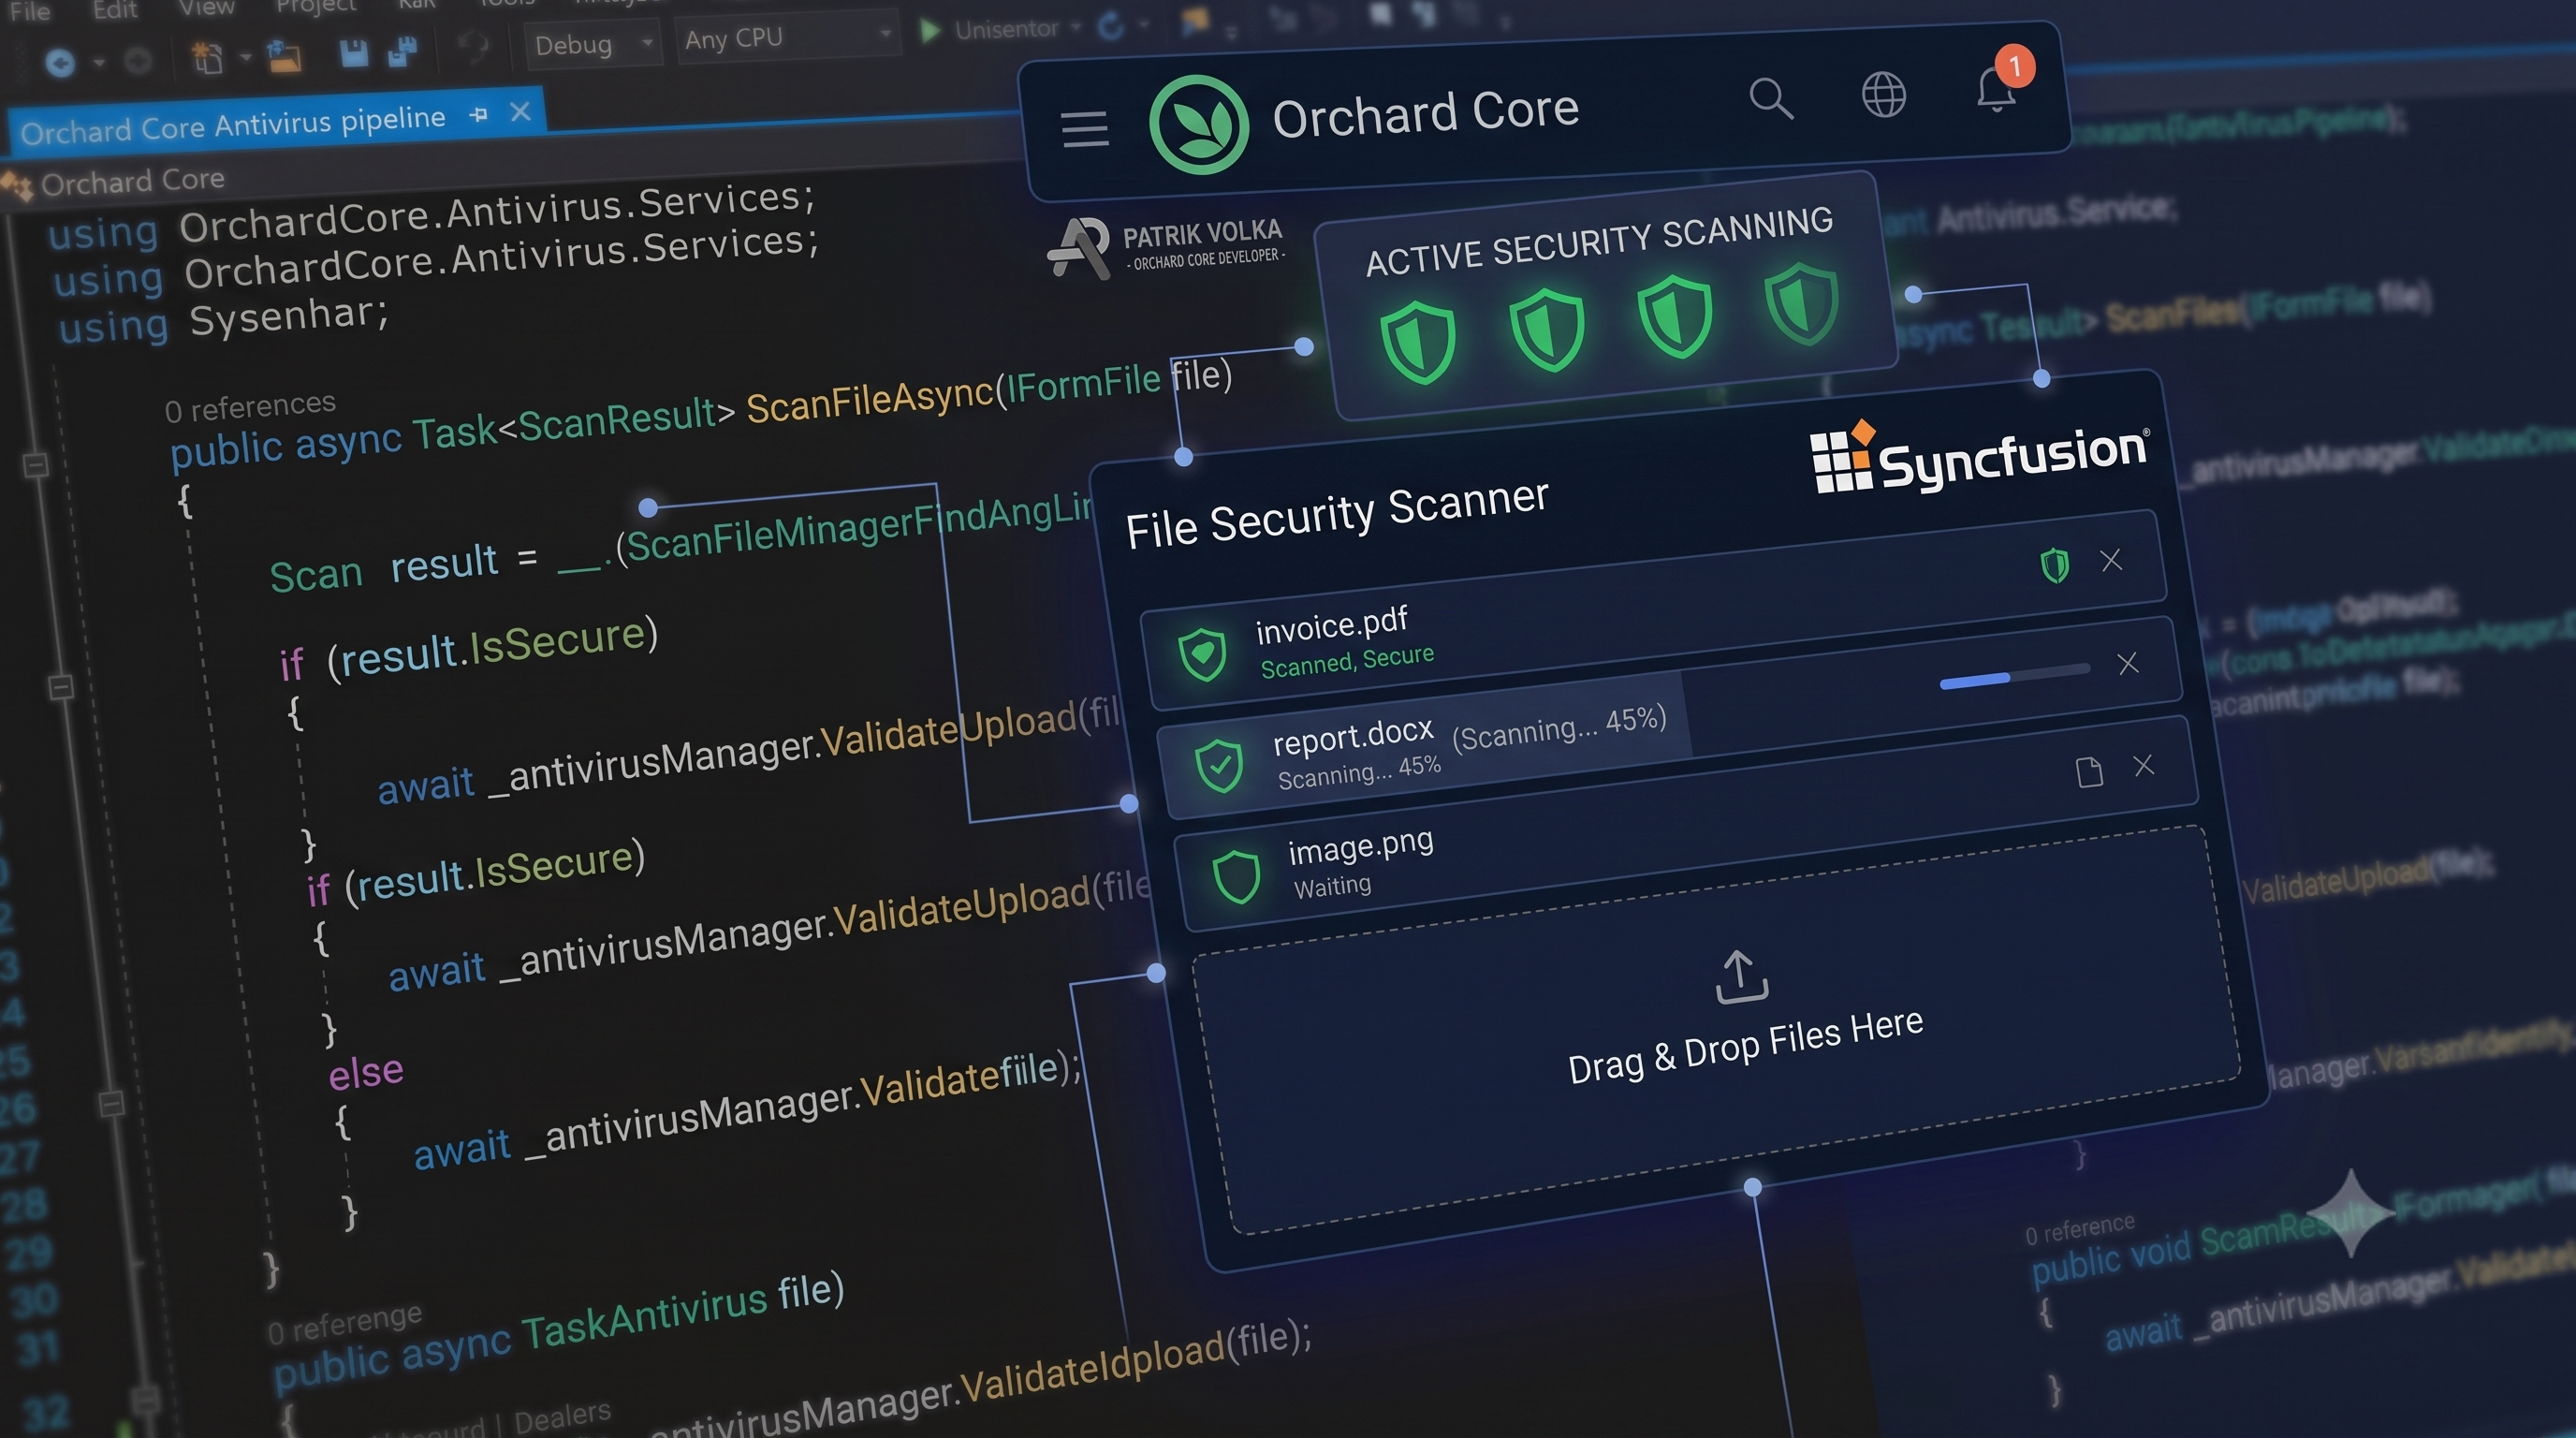Click the small shield icon in scanner header
2576x1438 pixels.
tap(2054, 565)
